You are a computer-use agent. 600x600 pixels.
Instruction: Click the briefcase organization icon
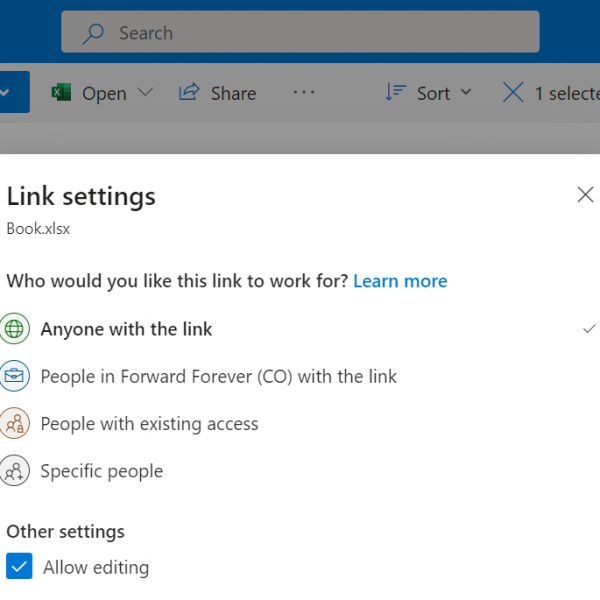coord(14,377)
